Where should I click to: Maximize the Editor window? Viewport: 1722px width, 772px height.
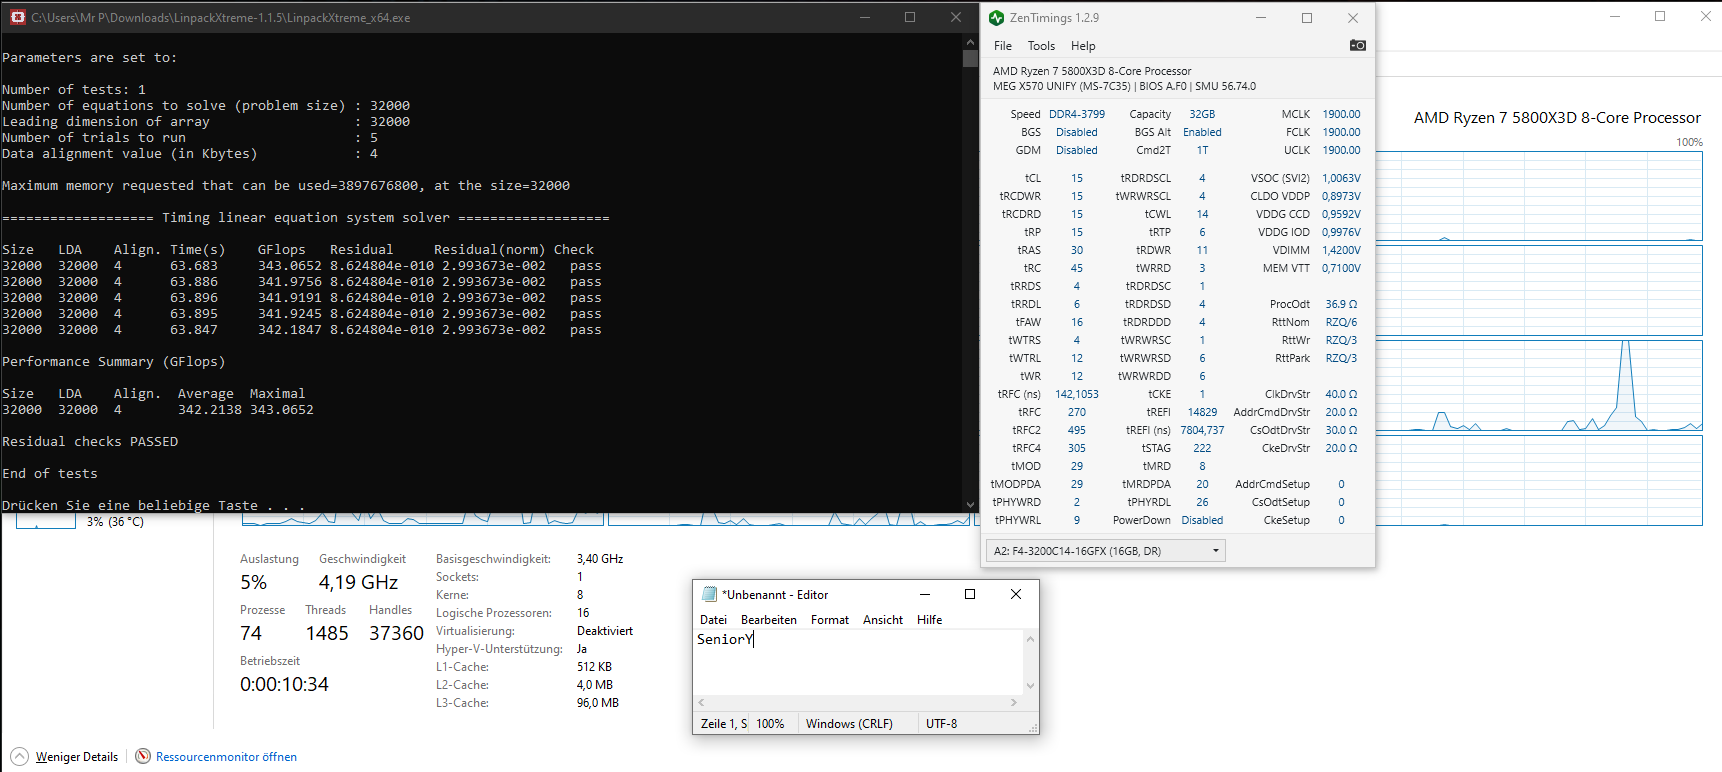point(969,594)
